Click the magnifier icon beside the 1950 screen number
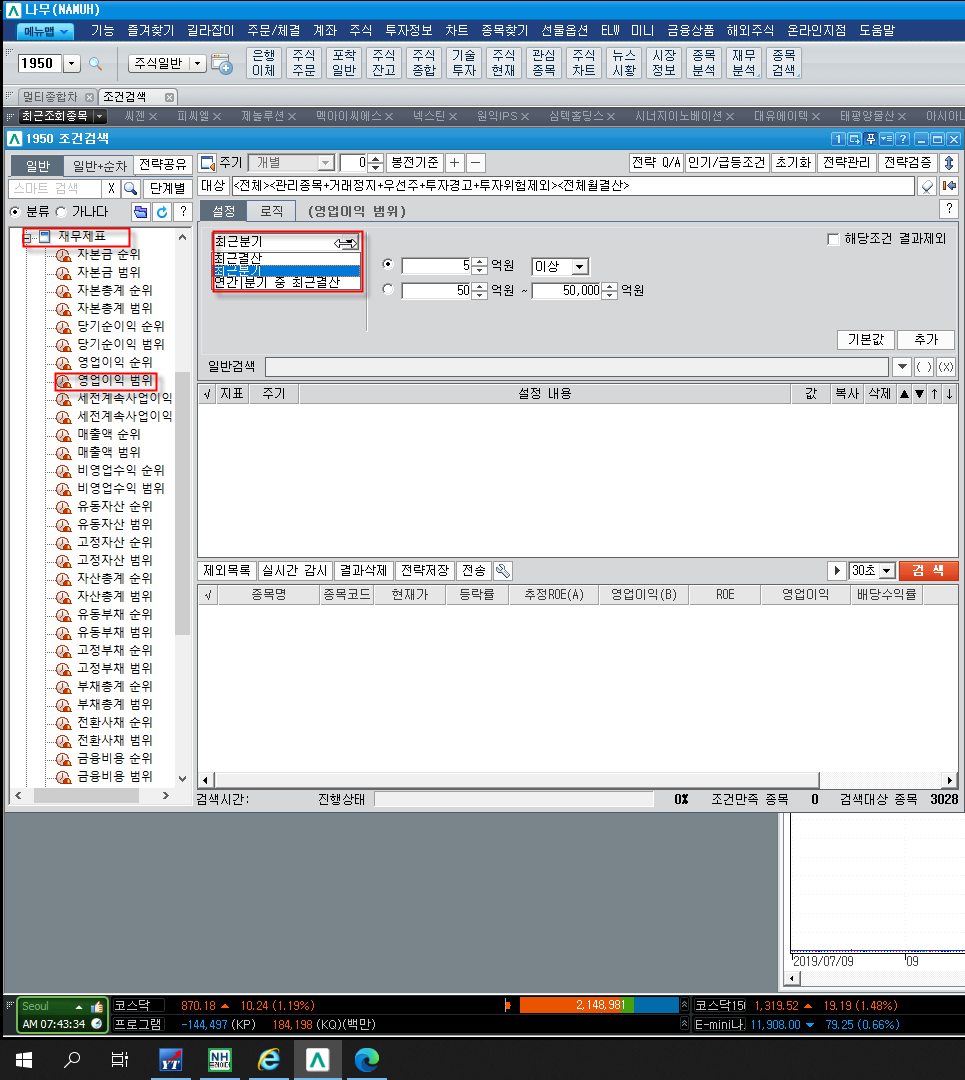This screenshot has width=965, height=1080. 96,64
